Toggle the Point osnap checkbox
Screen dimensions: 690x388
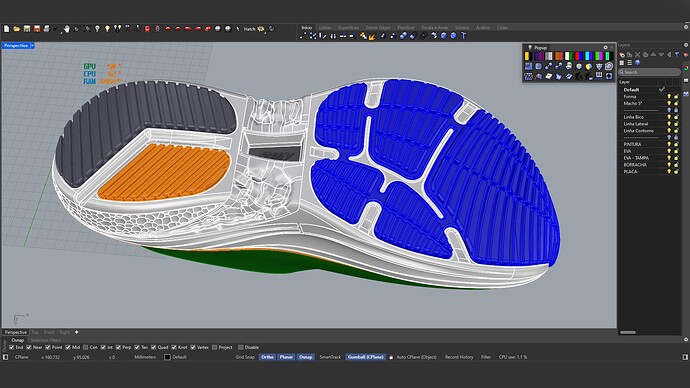(48, 347)
